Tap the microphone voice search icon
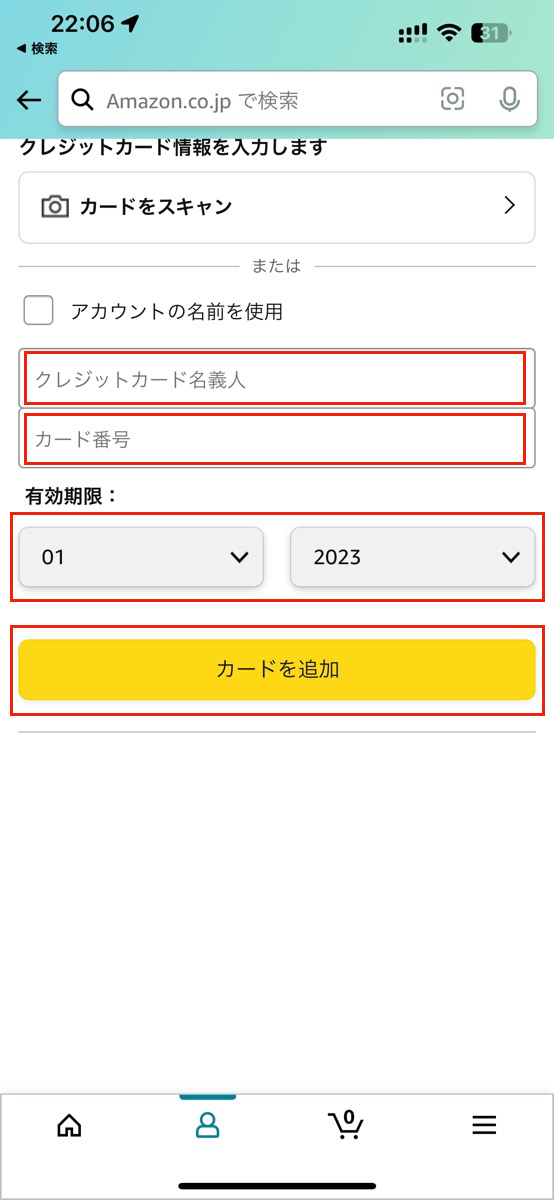The image size is (554, 1200). click(x=510, y=99)
